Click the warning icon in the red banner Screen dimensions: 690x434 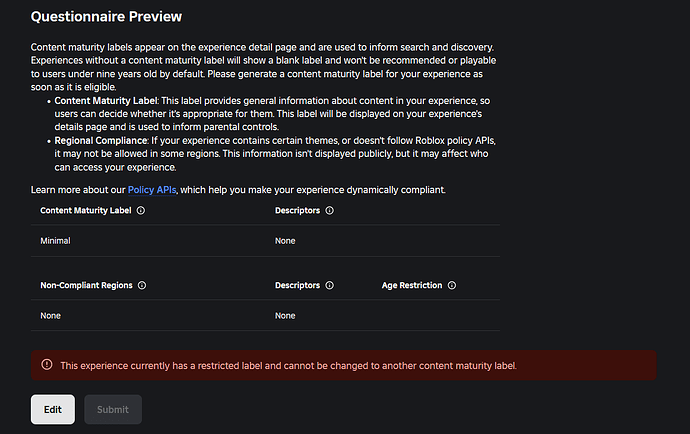tap(46, 365)
